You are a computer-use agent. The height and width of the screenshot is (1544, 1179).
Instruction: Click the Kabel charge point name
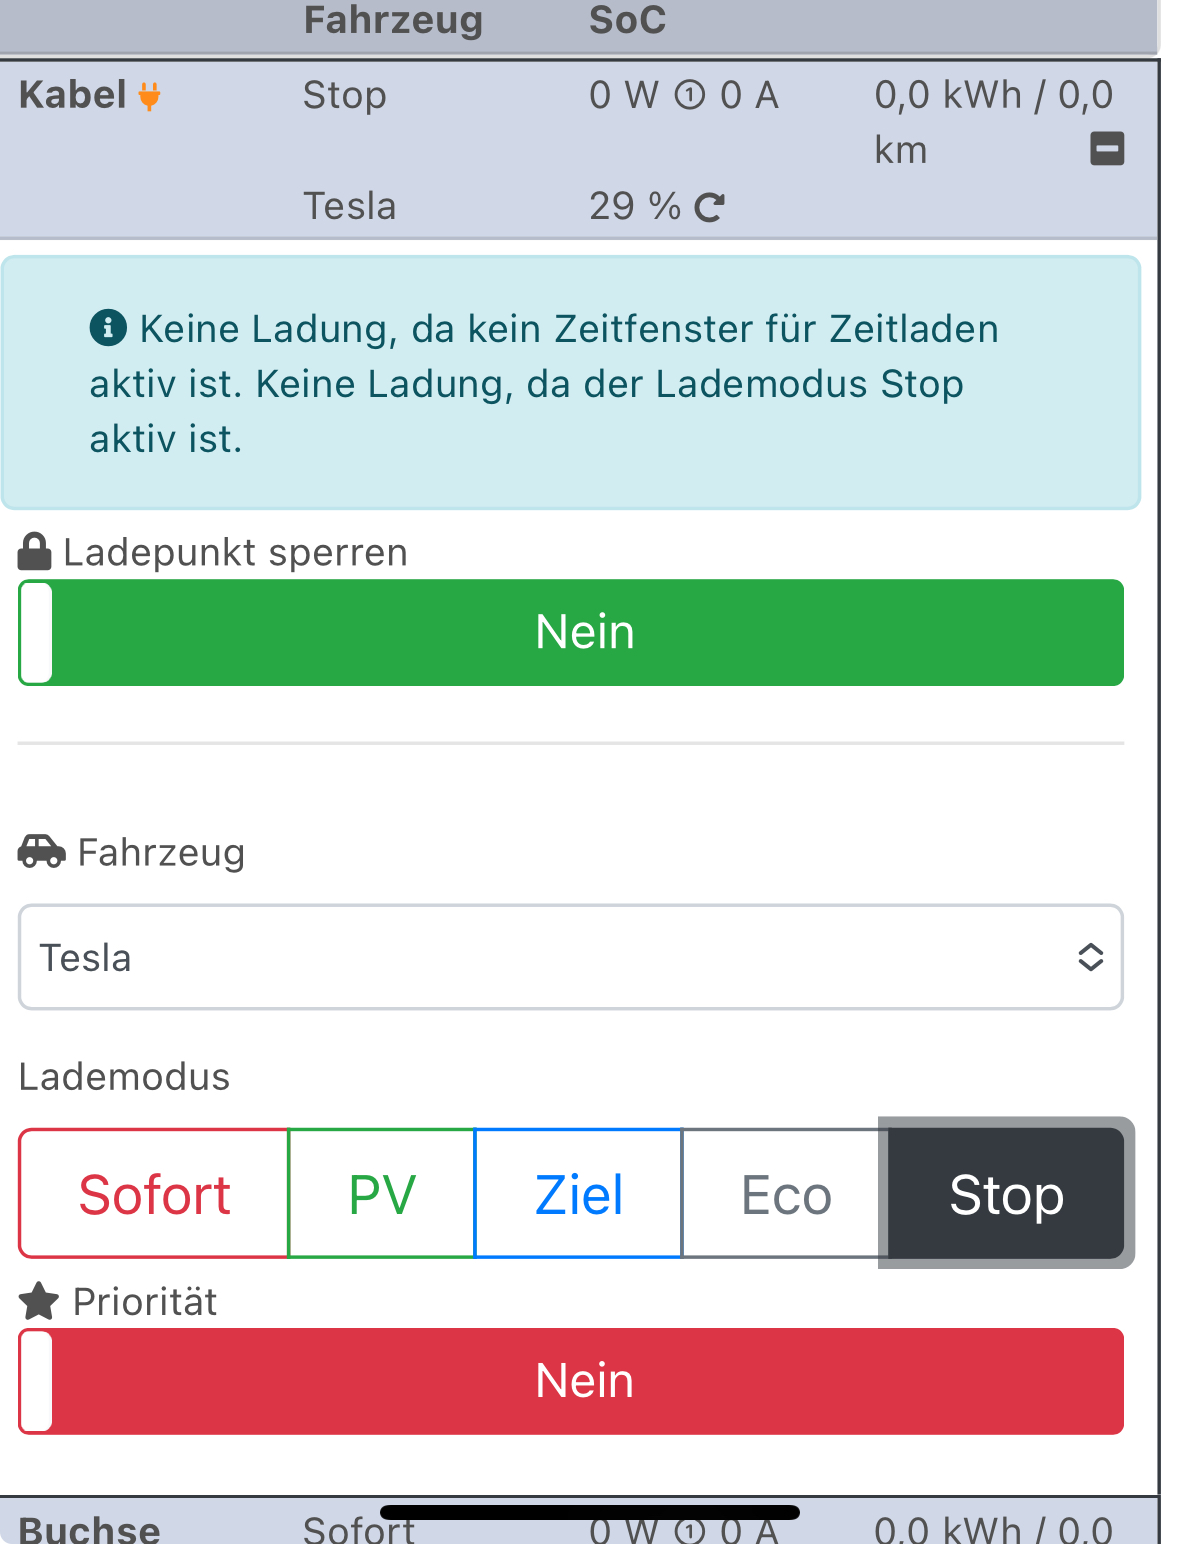point(73,96)
